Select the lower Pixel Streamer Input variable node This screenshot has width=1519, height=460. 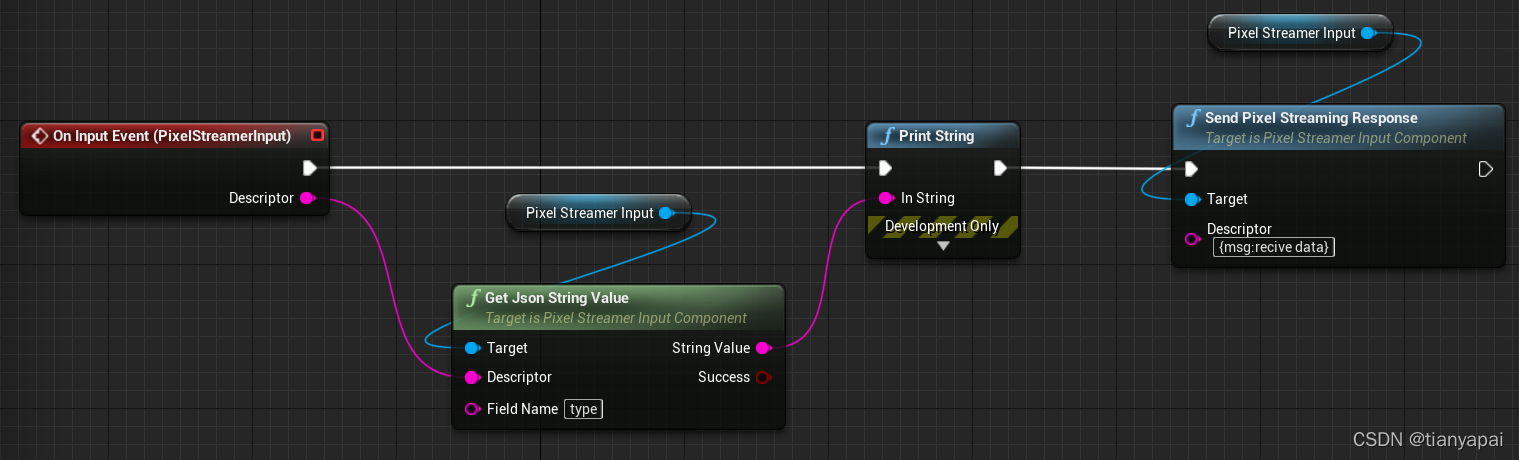click(597, 212)
